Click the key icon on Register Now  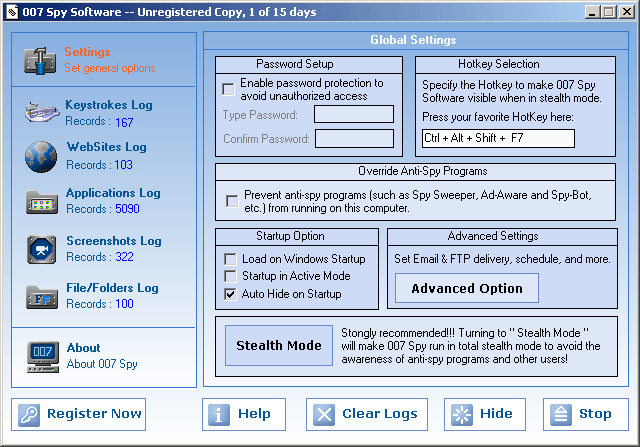(29, 415)
